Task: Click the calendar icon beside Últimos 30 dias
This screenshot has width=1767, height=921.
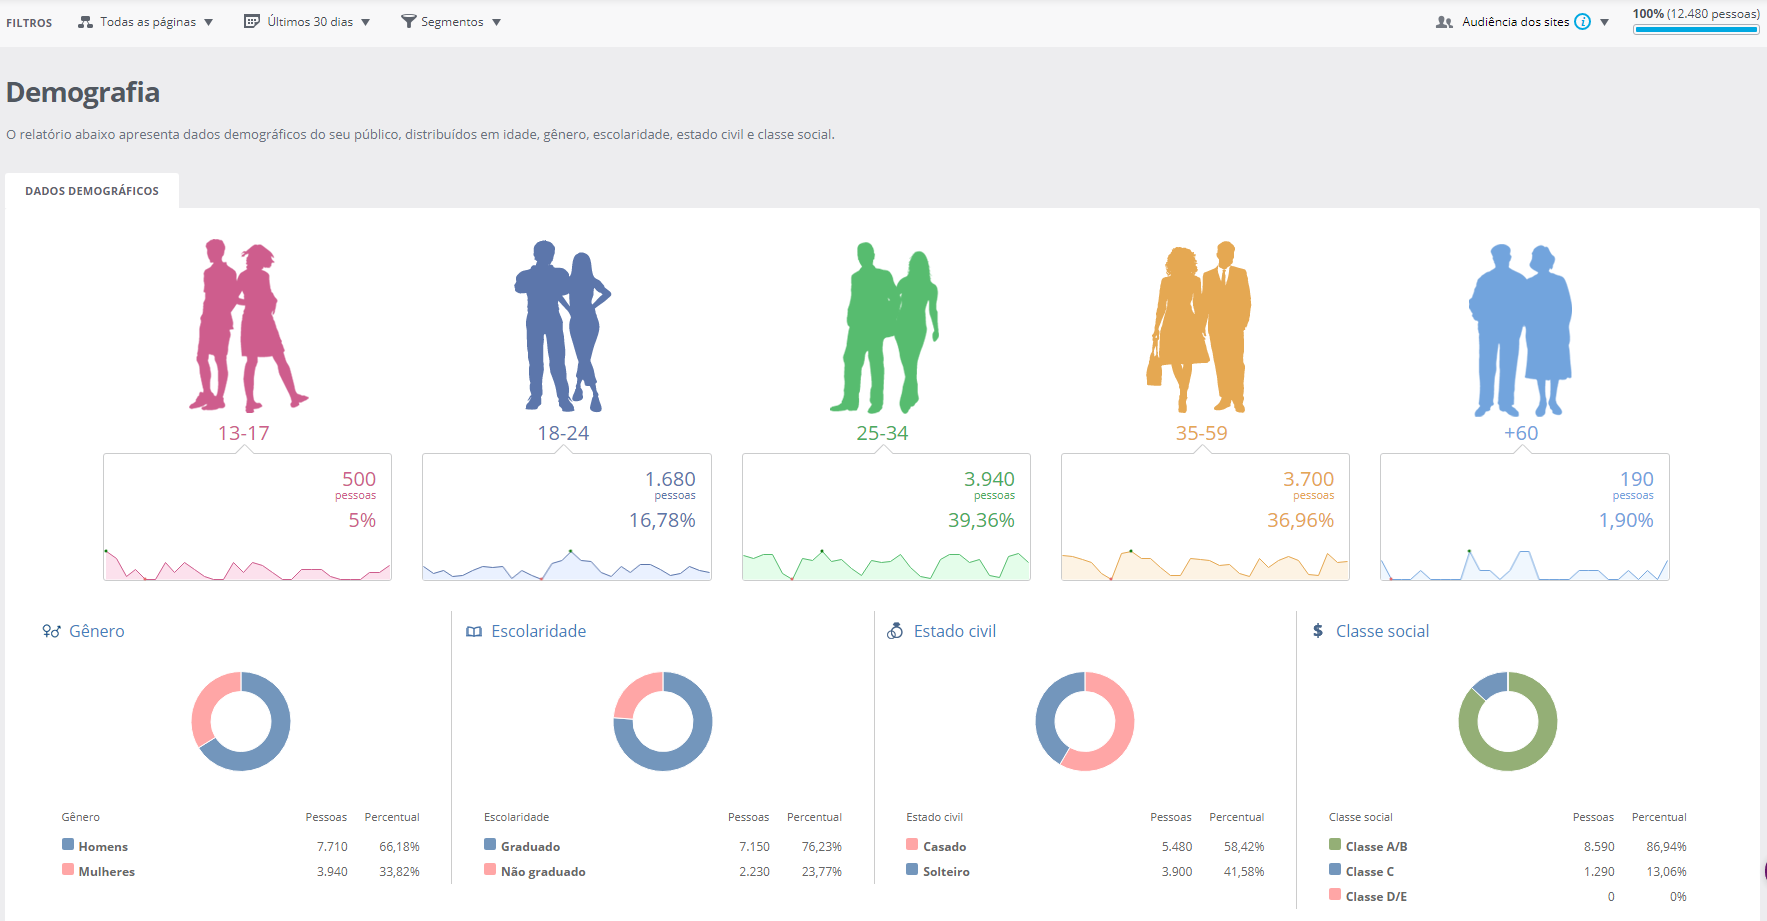Action: [x=252, y=21]
